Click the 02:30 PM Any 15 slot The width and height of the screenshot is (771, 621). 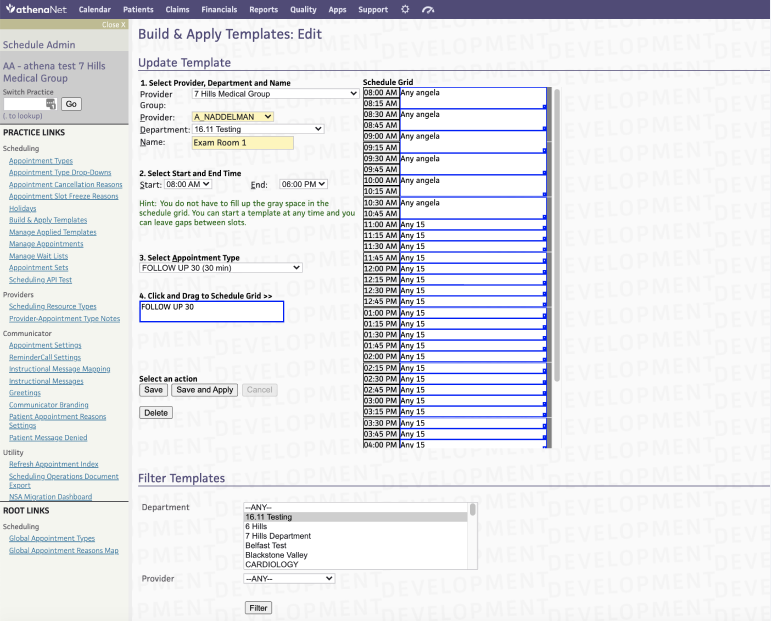pyautogui.click(x=473, y=379)
